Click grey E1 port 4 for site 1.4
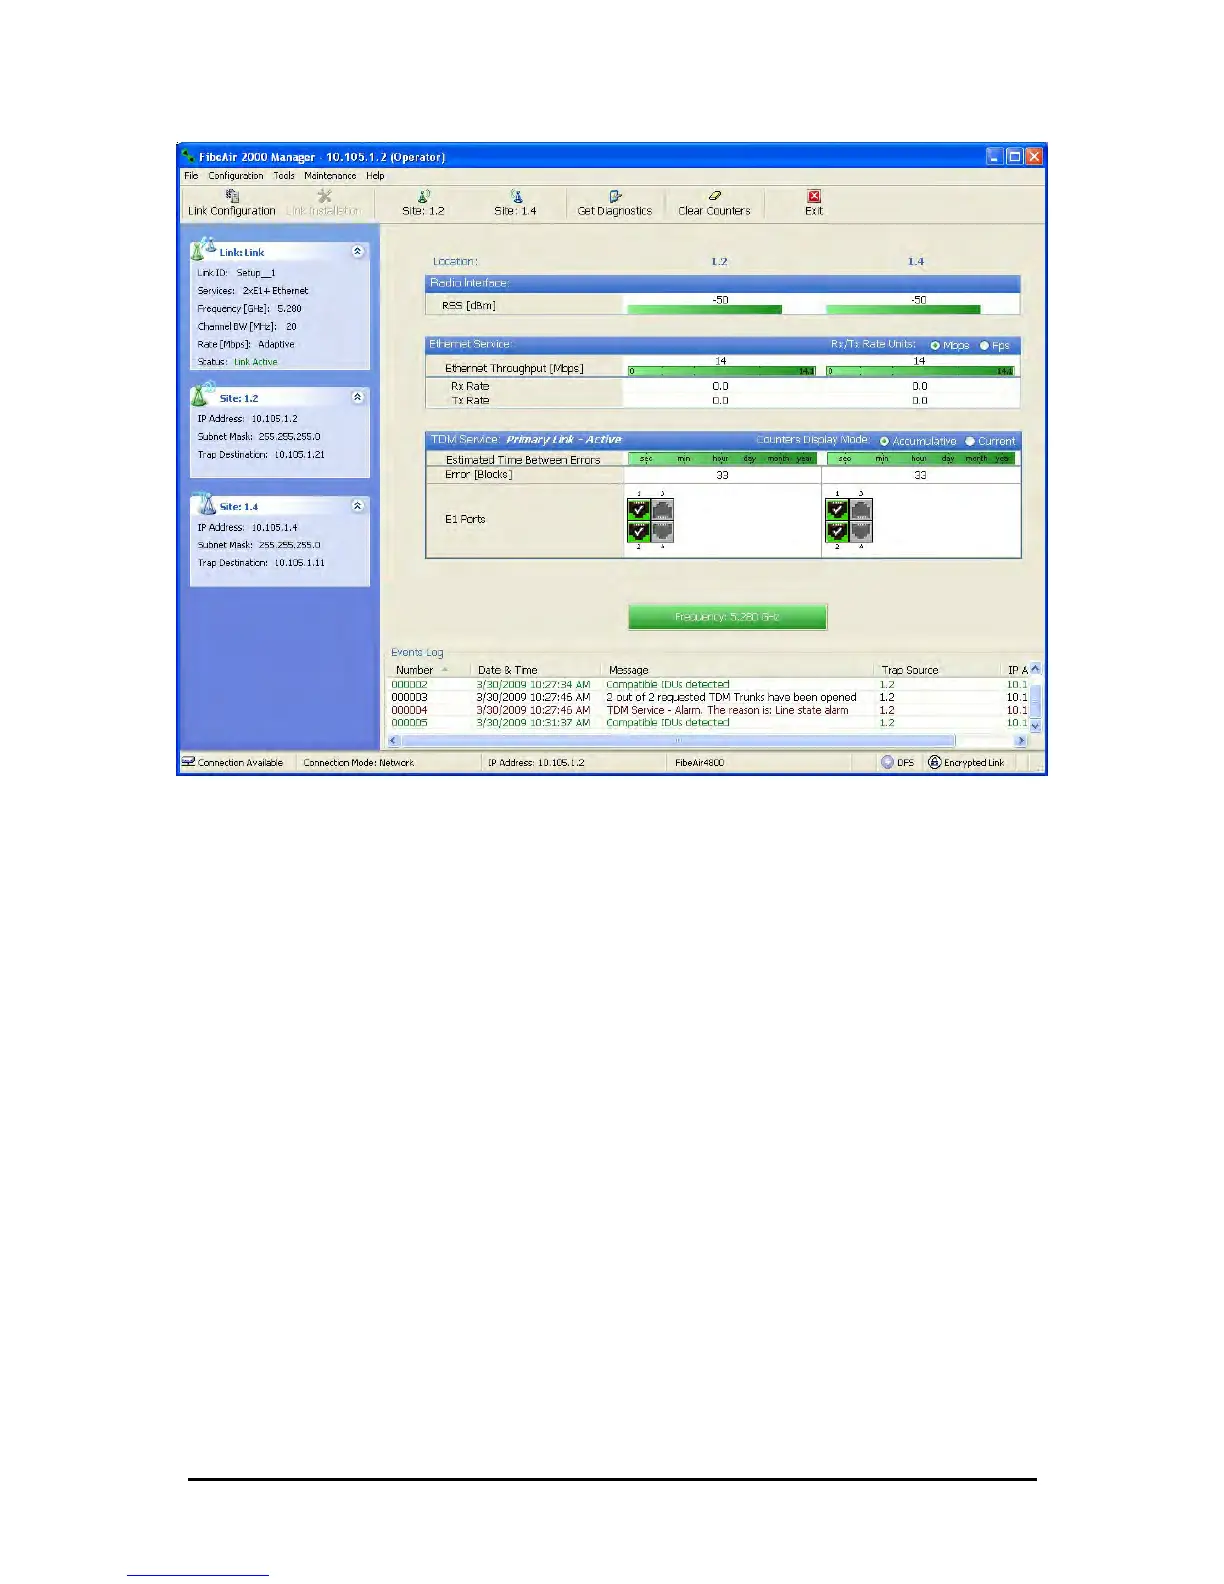The image size is (1224, 1584). pyautogui.click(x=860, y=532)
